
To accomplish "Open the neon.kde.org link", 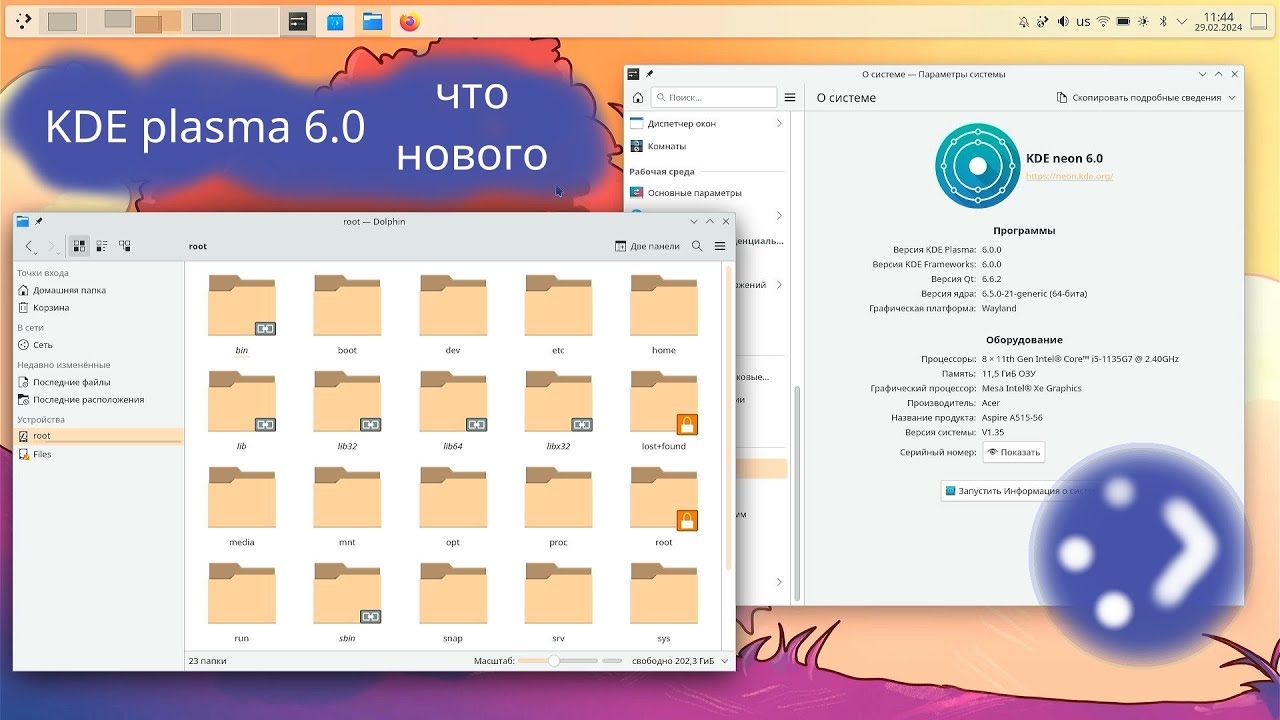I will click(1069, 176).
